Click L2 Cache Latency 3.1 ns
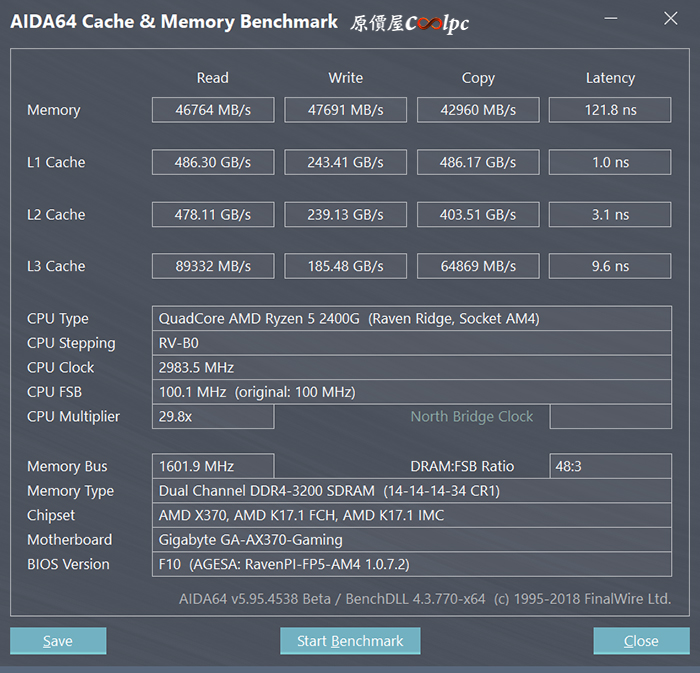This screenshot has width=700, height=673. click(610, 215)
